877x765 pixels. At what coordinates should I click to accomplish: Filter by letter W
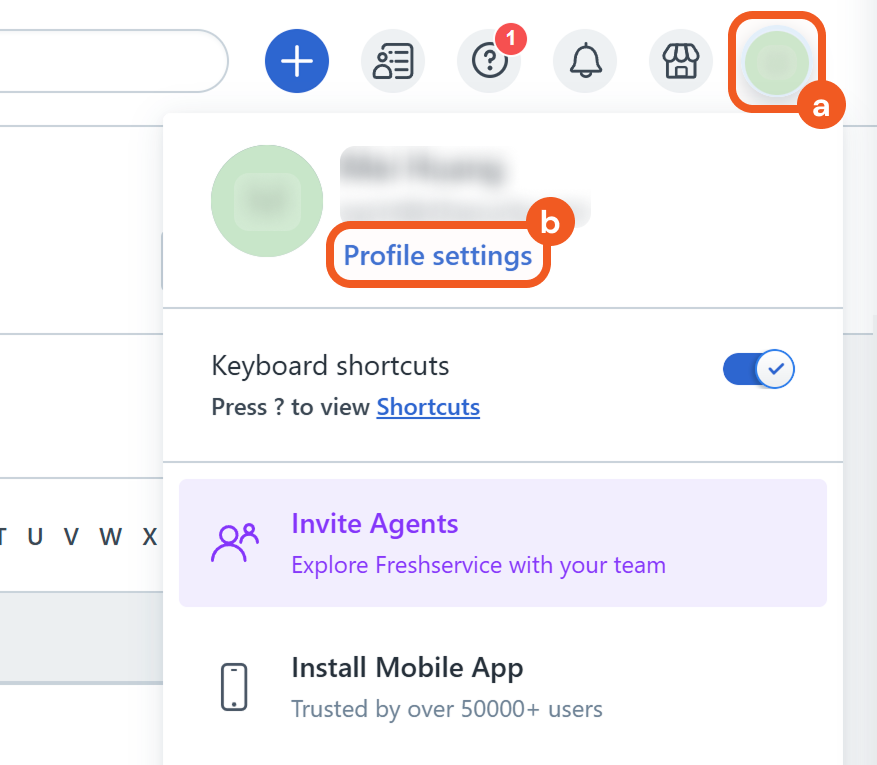[110, 537]
